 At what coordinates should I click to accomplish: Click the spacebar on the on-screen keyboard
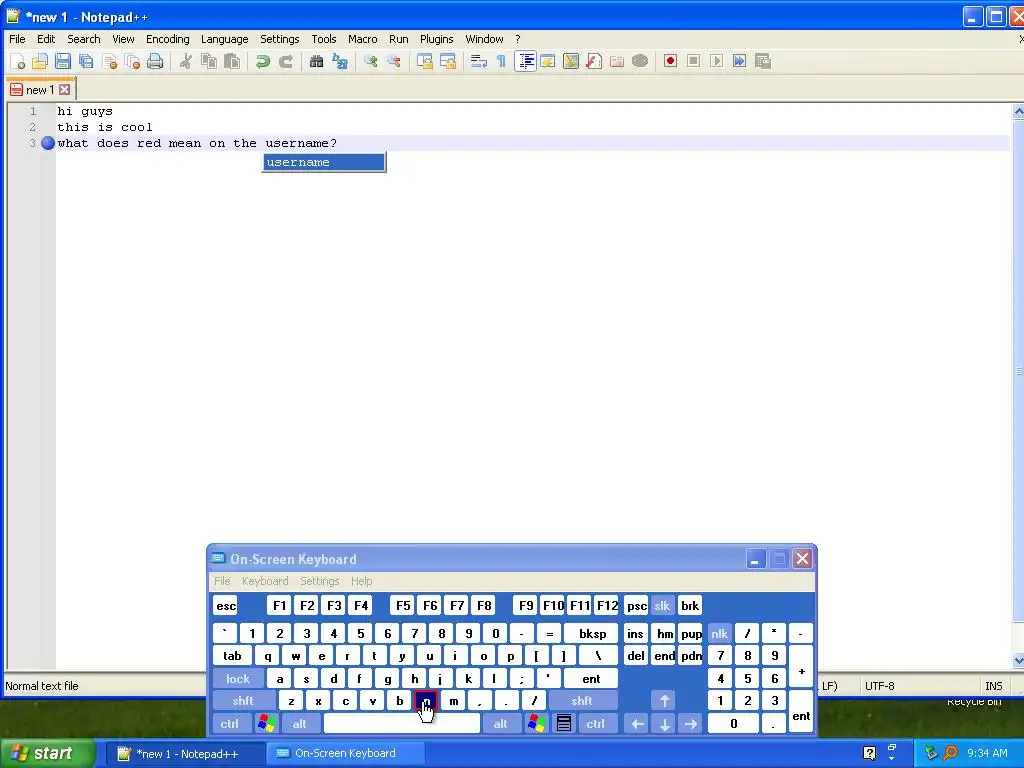click(x=402, y=724)
